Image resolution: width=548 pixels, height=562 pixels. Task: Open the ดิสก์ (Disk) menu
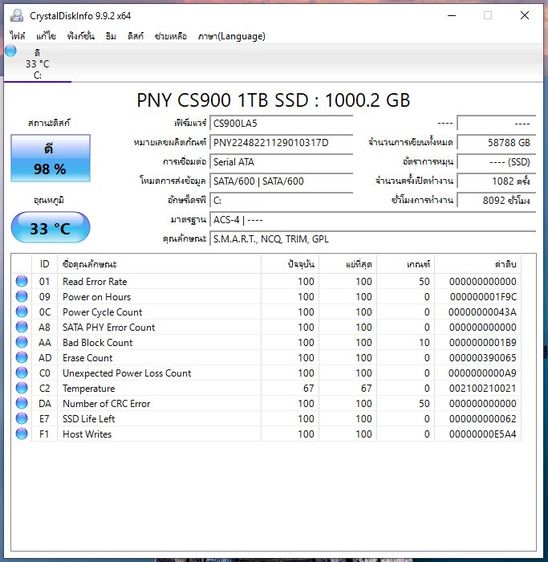pyautogui.click(x=135, y=36)
